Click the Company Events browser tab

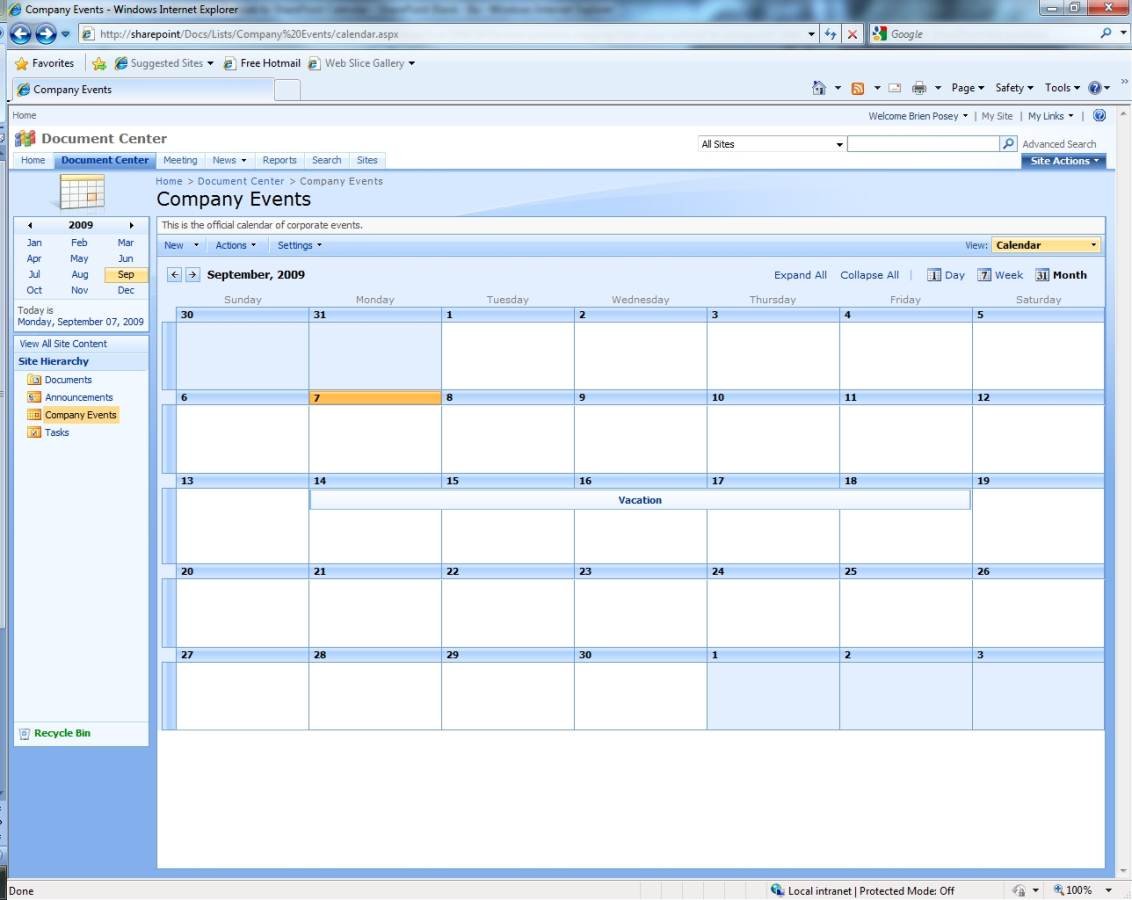[x=143, y=89]
